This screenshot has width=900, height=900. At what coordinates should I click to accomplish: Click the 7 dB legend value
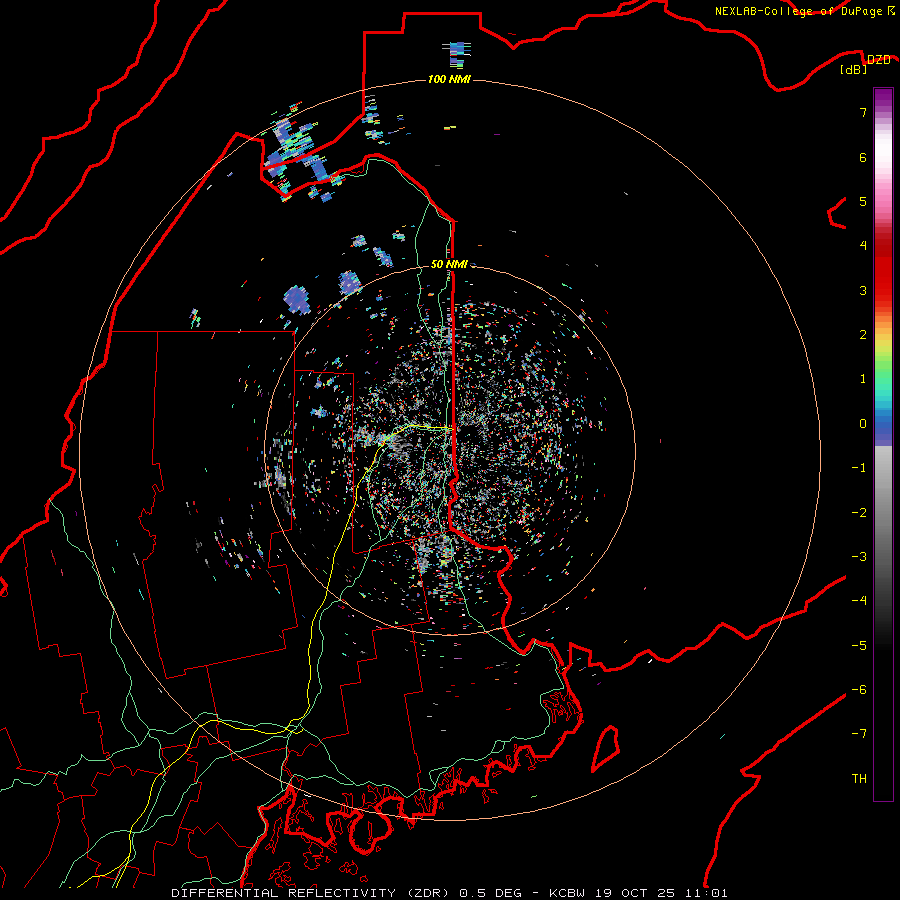(863, 112)
